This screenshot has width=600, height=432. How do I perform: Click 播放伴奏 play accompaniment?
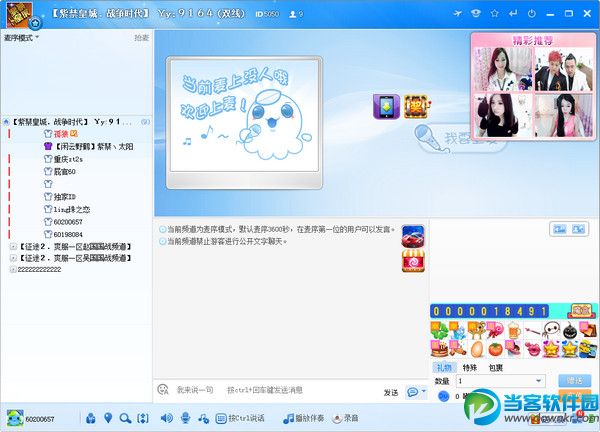(303, 418)
